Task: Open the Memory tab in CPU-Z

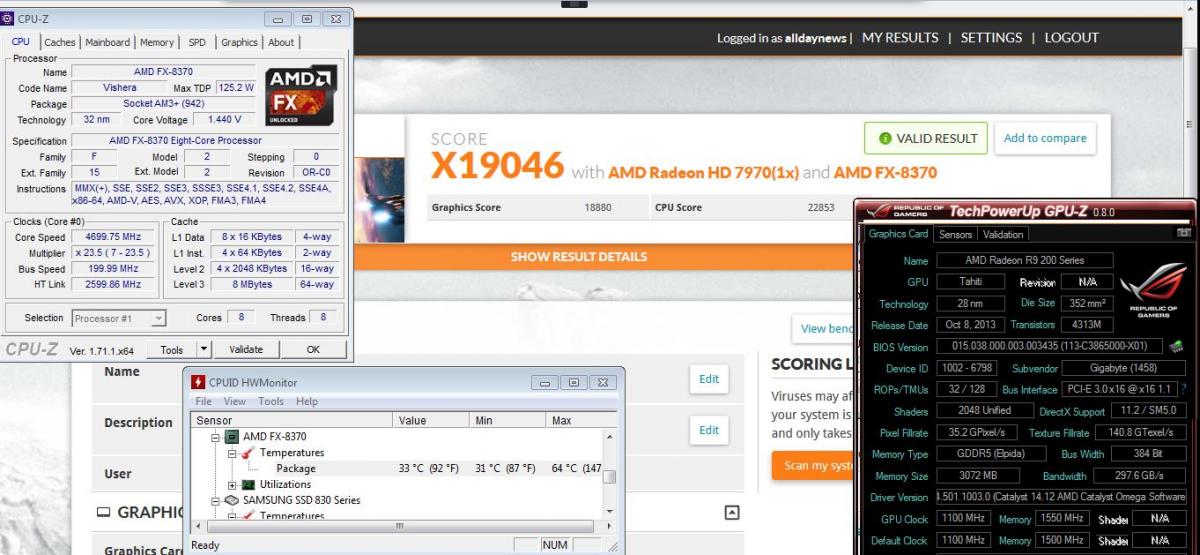Action: pos(156,42)
